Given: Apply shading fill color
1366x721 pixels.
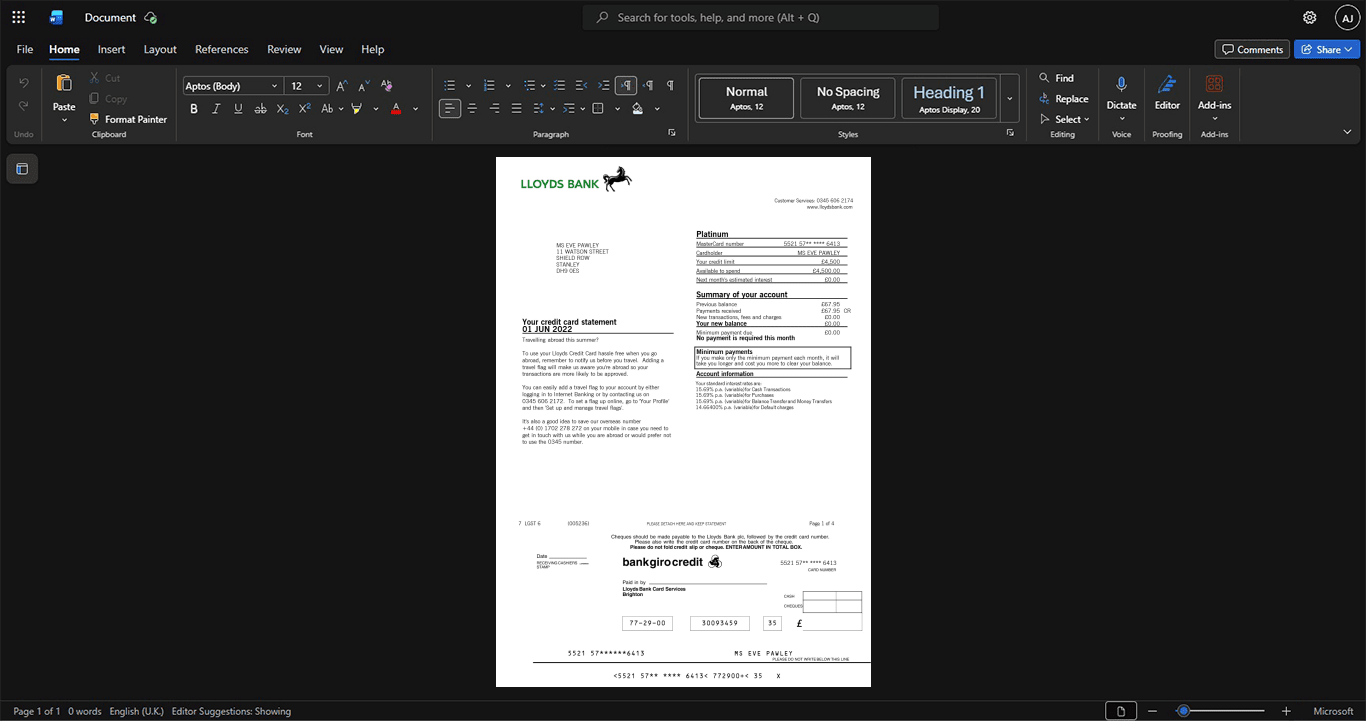Looking at the screenshot, I should click(638, 108).
